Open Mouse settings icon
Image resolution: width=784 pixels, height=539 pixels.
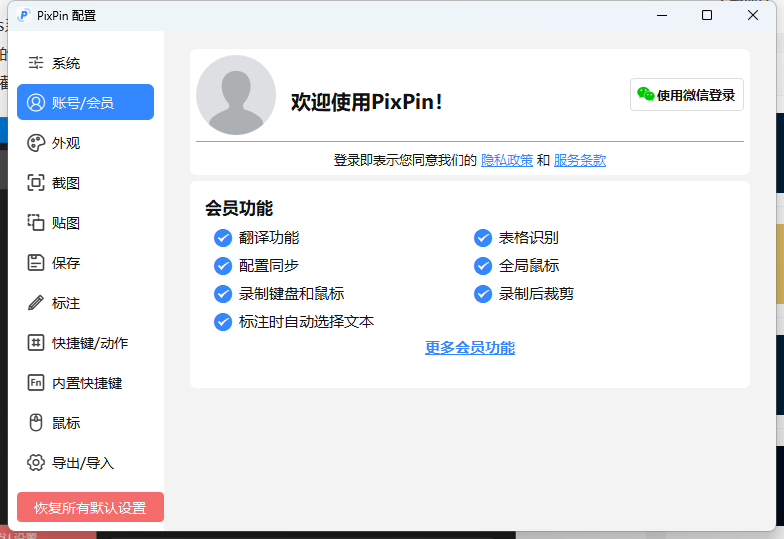36,423
